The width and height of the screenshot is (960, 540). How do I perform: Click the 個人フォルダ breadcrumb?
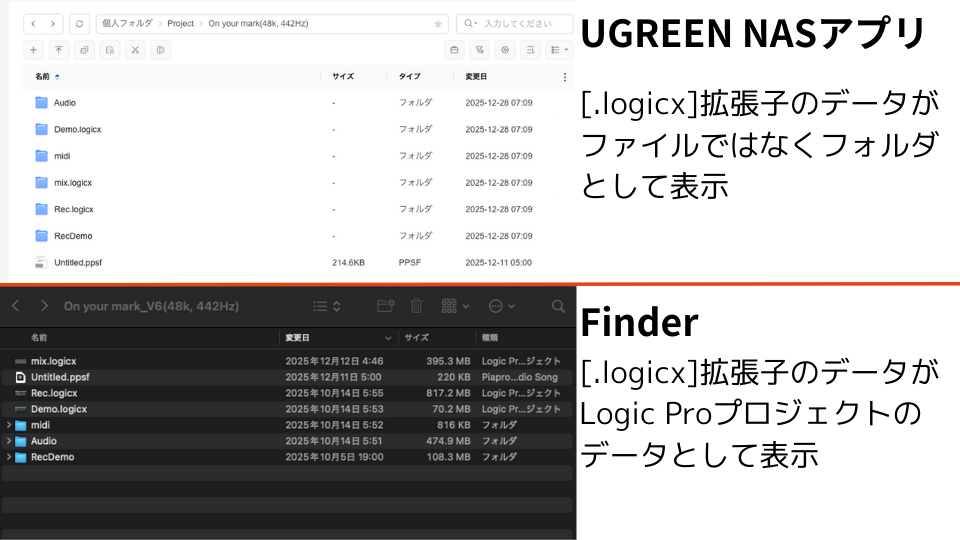point(127,24)
